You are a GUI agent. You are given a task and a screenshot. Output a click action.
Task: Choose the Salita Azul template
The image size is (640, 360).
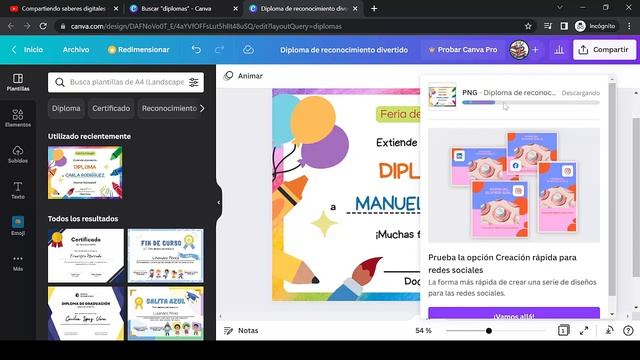click(x=165, y=313)
